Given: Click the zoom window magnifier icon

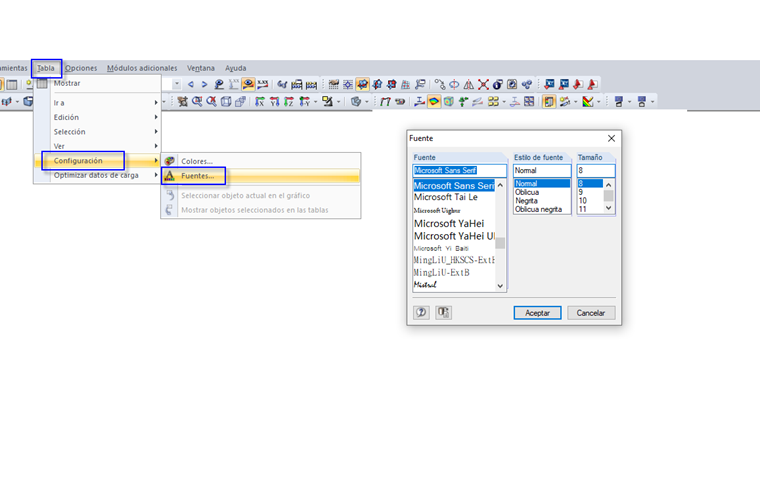Looking at the screenshot, I should pos(197,101).
